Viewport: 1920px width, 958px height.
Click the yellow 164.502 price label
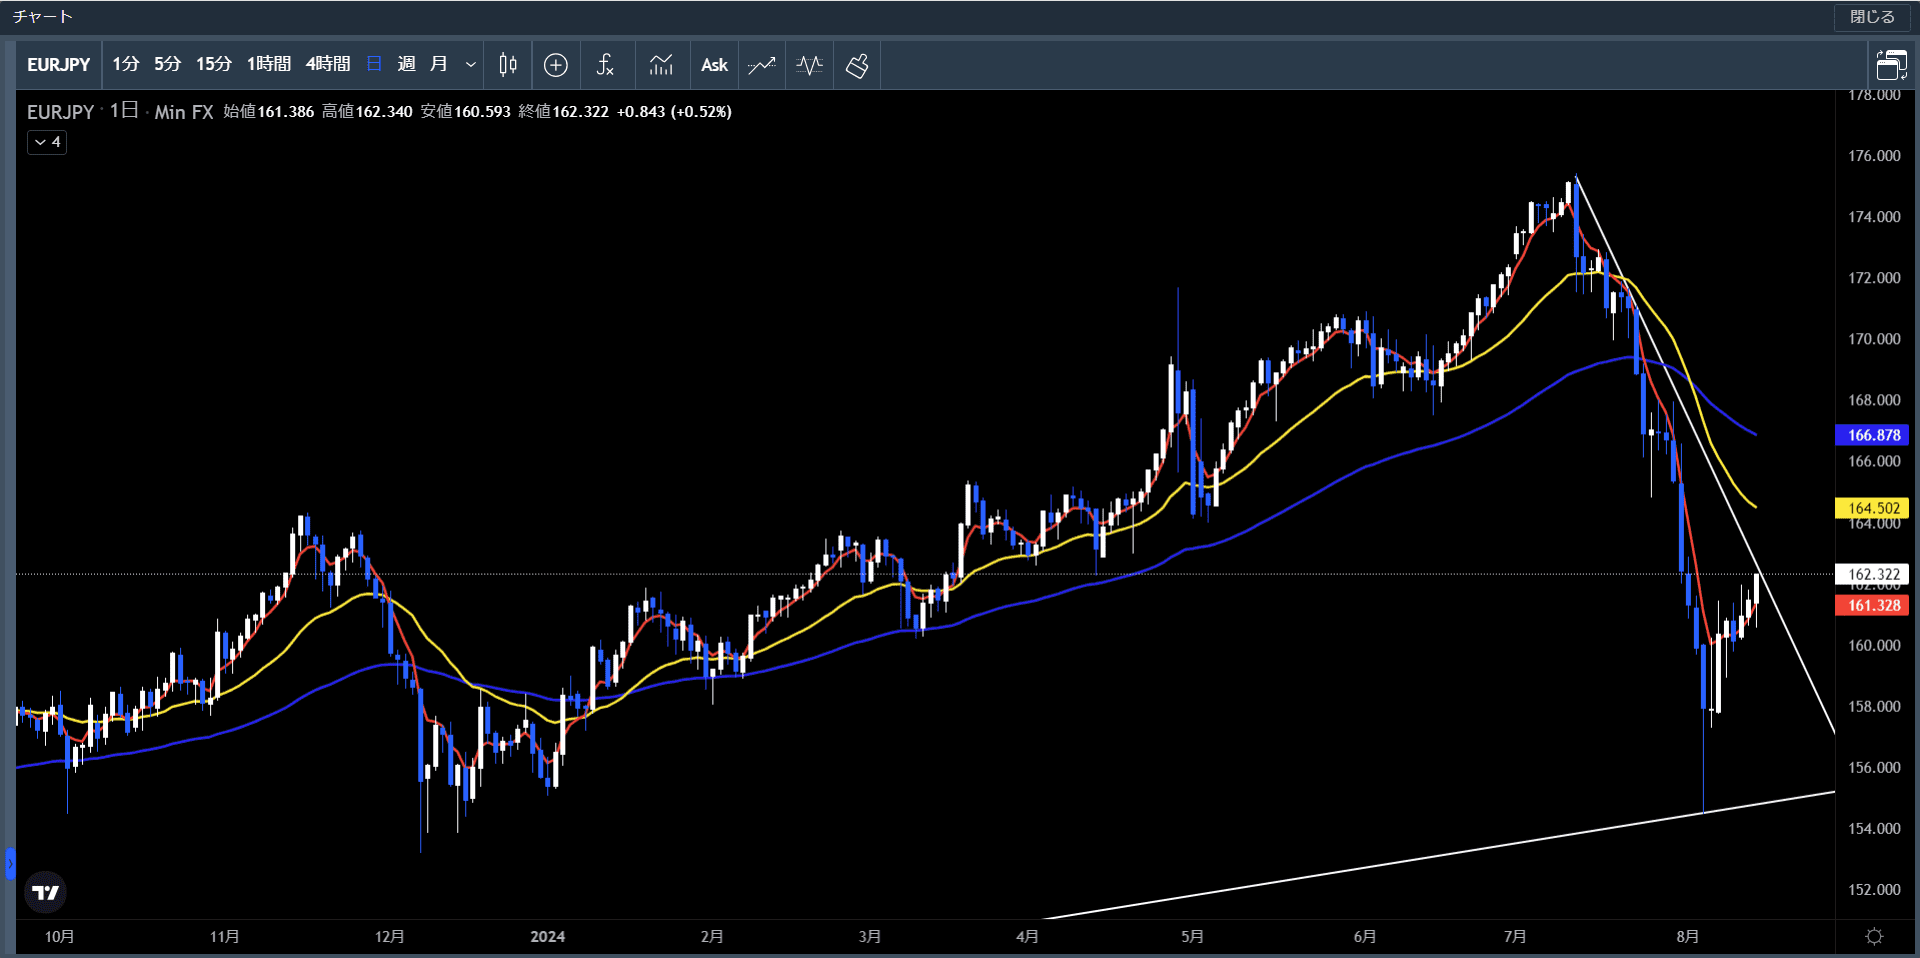(1873, 508)
